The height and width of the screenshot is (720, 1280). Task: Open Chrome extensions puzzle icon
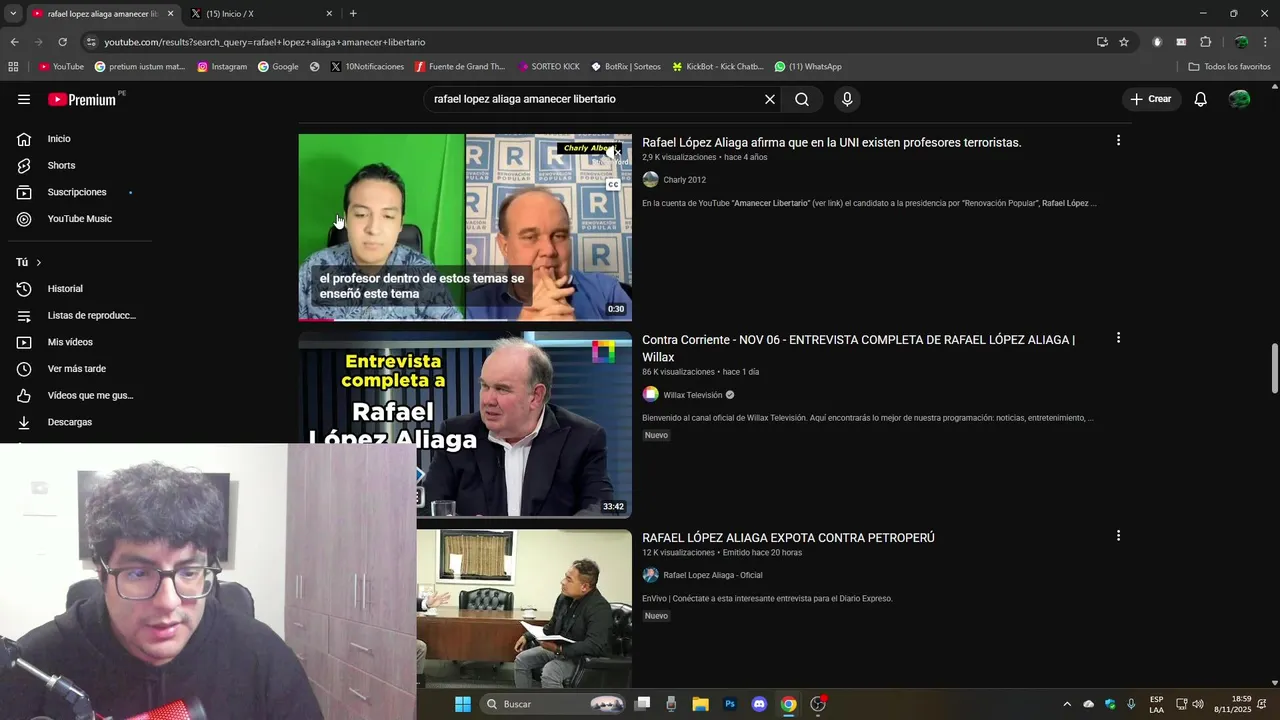click(x=1205, y=42)
